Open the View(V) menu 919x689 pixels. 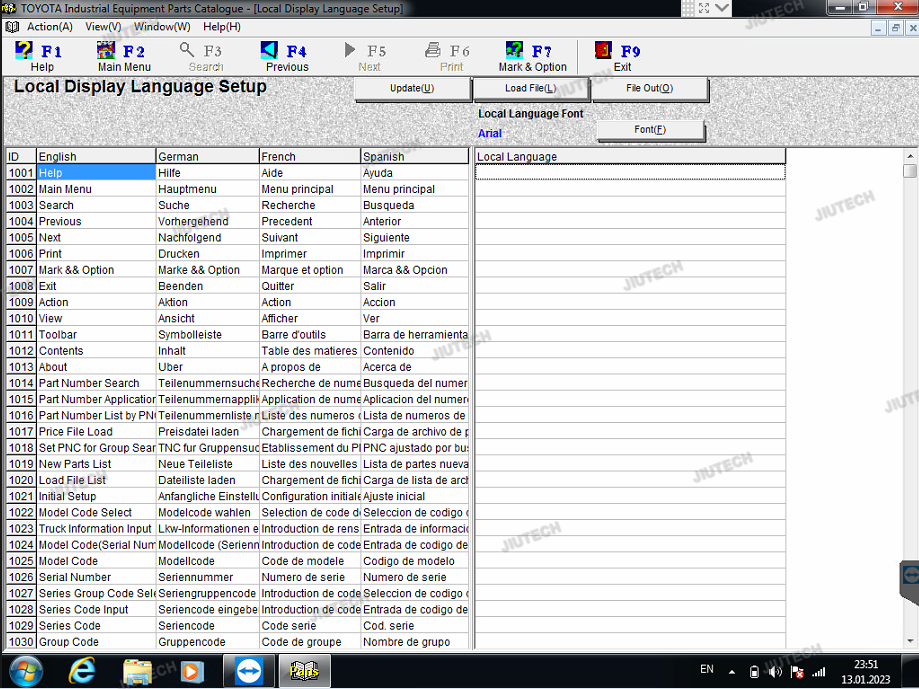(x=103, y=27)
